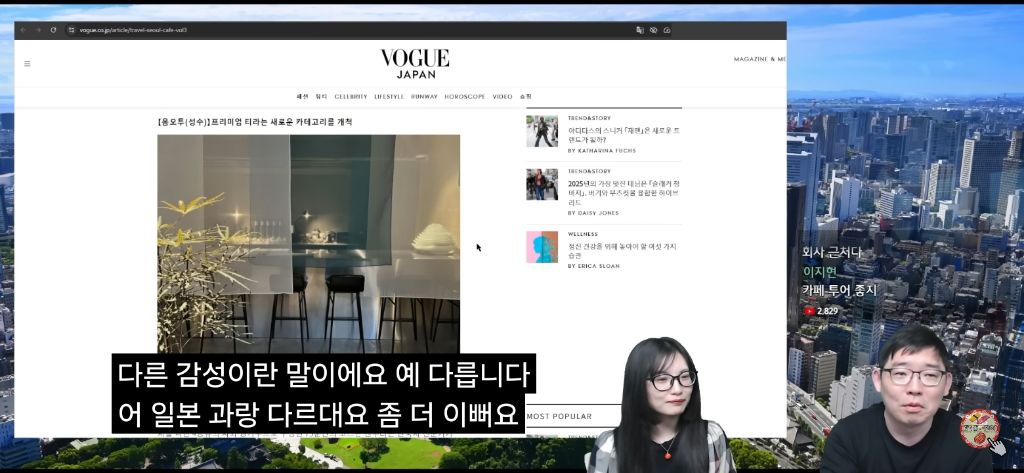Screen dimensions: 1024x473
Task: Open the CELEBRITY navigation tab
Action: 351,96
